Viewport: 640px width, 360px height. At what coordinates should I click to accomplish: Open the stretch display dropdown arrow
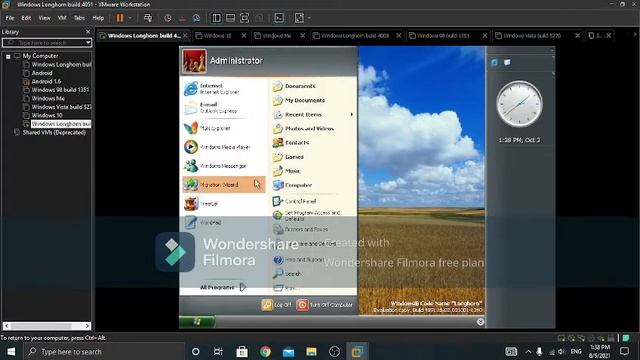click(309, 18)
